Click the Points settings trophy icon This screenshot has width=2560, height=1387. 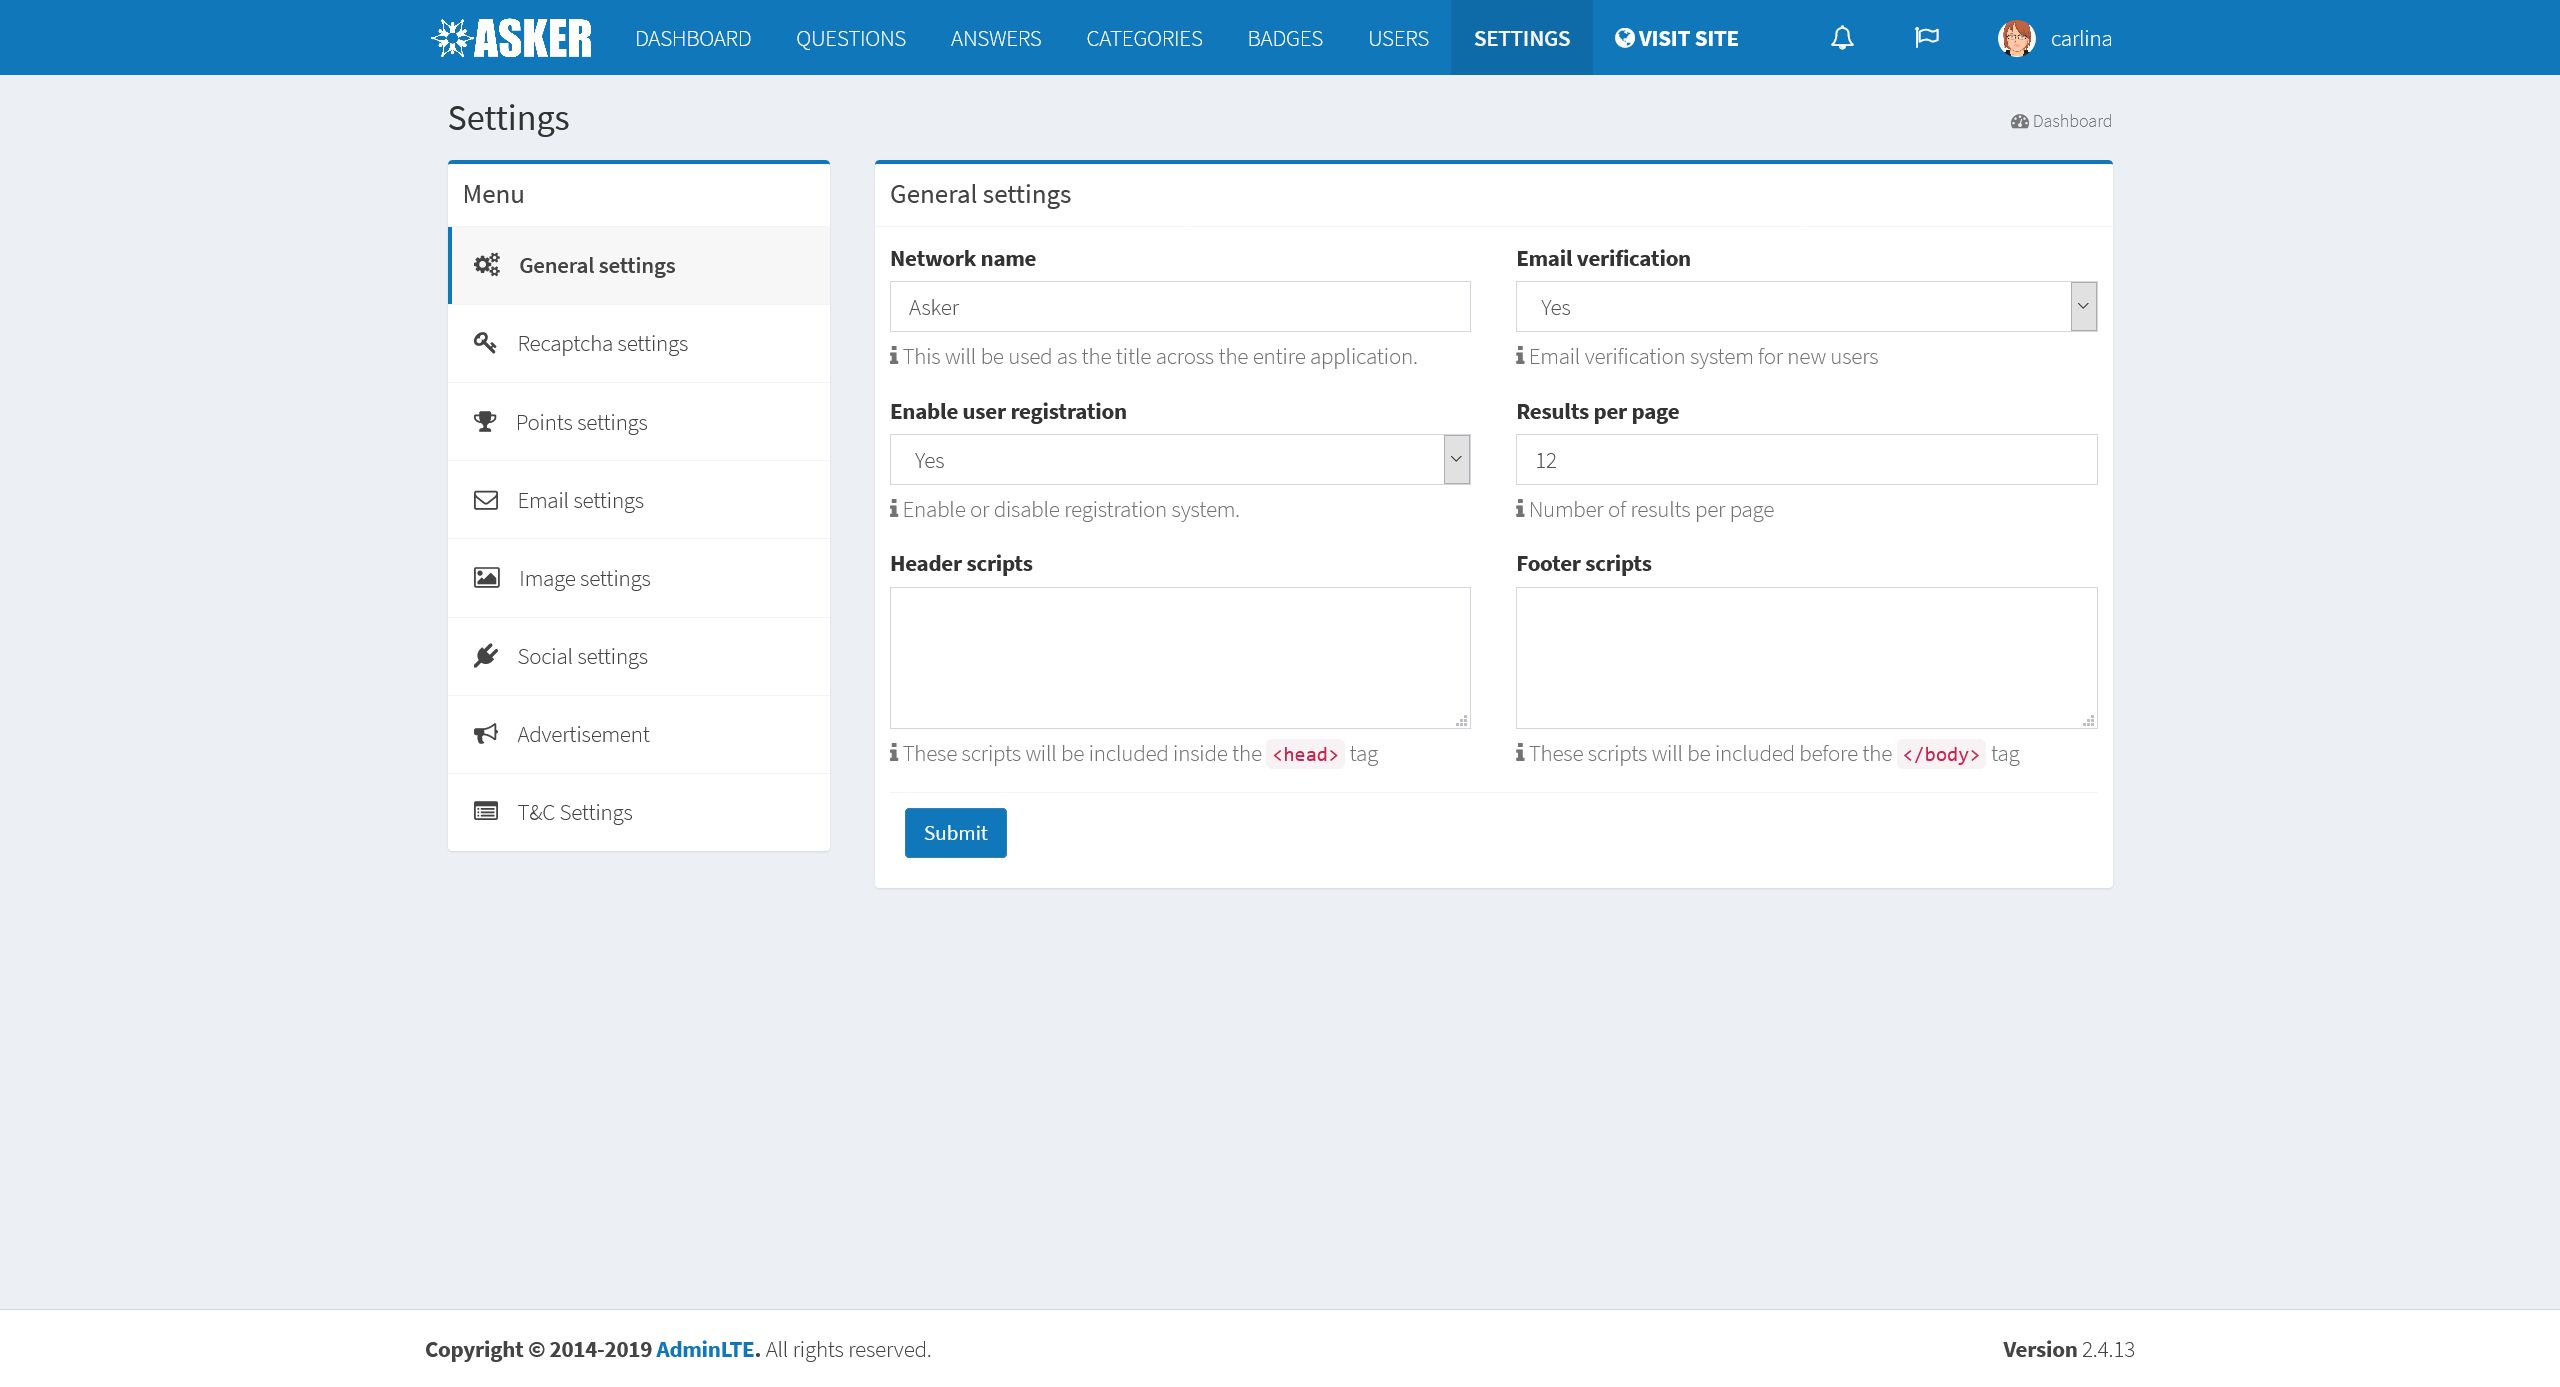(x=485, y=422)
